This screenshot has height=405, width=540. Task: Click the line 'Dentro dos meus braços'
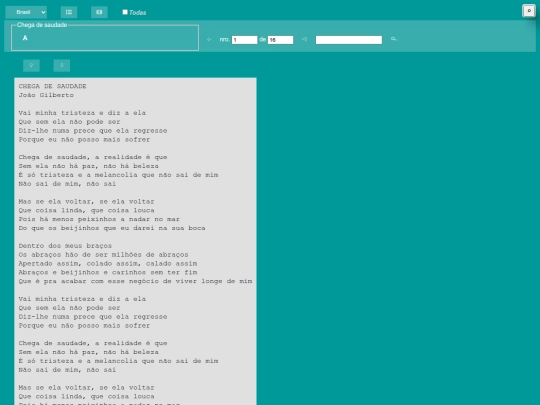pyautogui.click(x=65, y=246)
